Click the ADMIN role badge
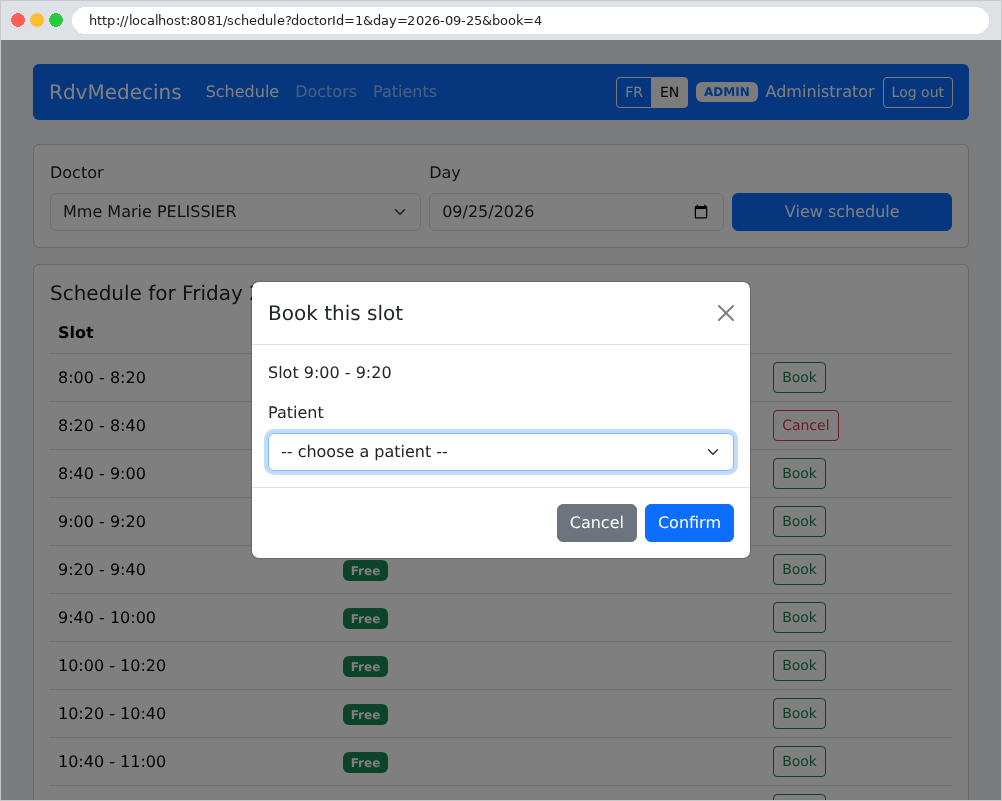1002x801 pixels. point(727,92)
